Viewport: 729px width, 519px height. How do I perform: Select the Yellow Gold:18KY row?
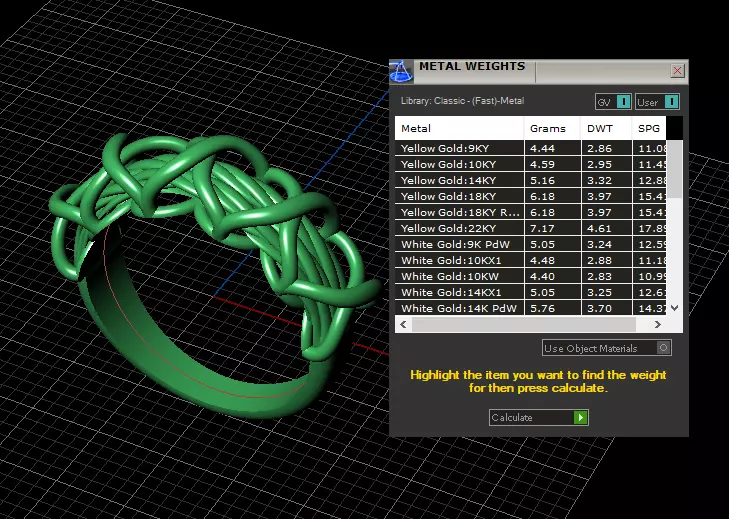pos(530,196)
